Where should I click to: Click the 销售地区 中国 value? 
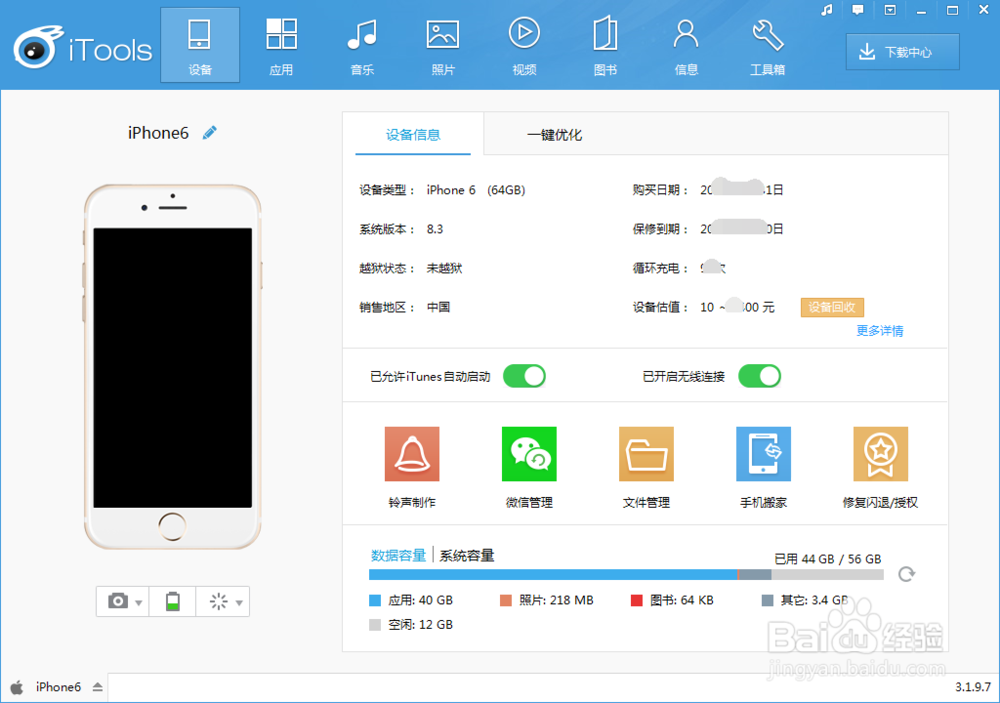pyautogui.click(x=439, y=307)
